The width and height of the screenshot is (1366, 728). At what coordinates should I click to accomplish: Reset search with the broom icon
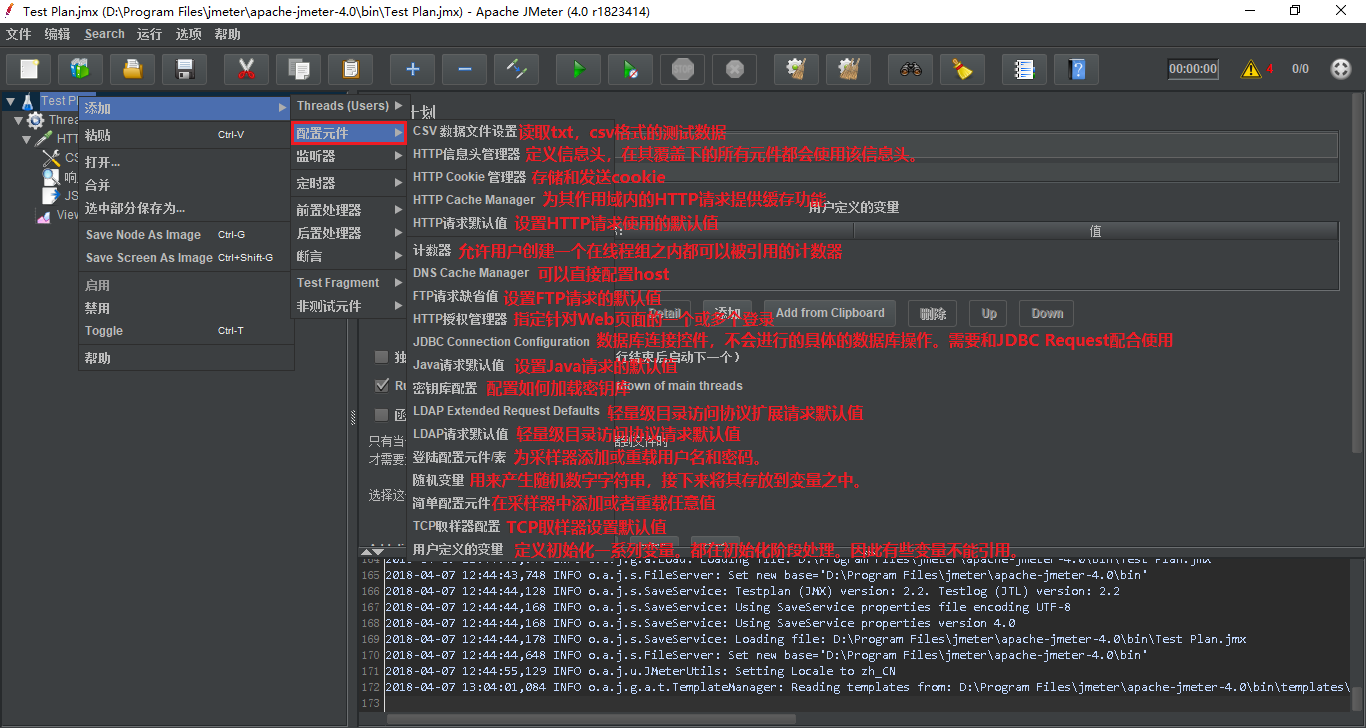point(962,69)
